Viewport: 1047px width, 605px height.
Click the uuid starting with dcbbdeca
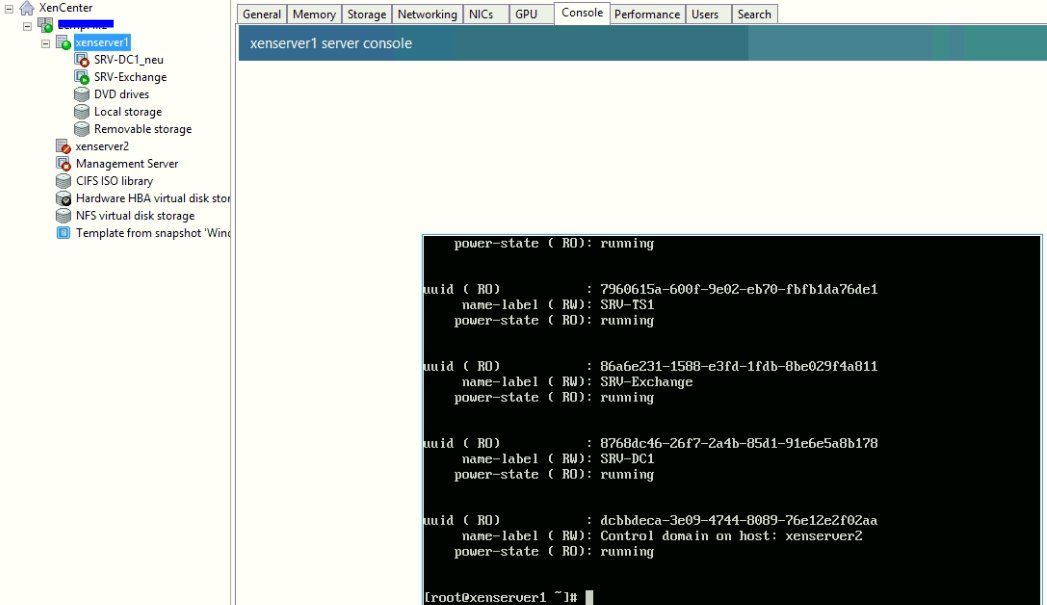tap(739, 520)
